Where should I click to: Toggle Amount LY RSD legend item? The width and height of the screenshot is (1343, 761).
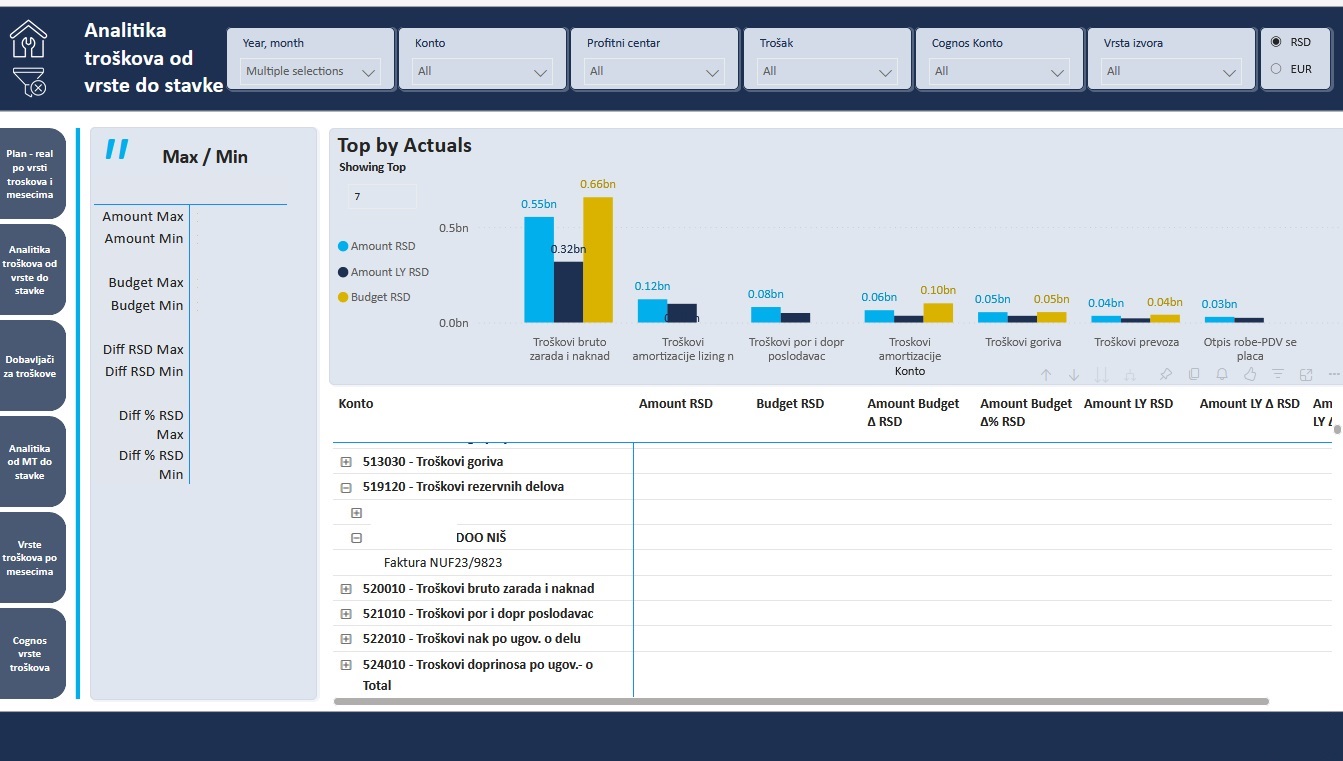pos(383,272)
